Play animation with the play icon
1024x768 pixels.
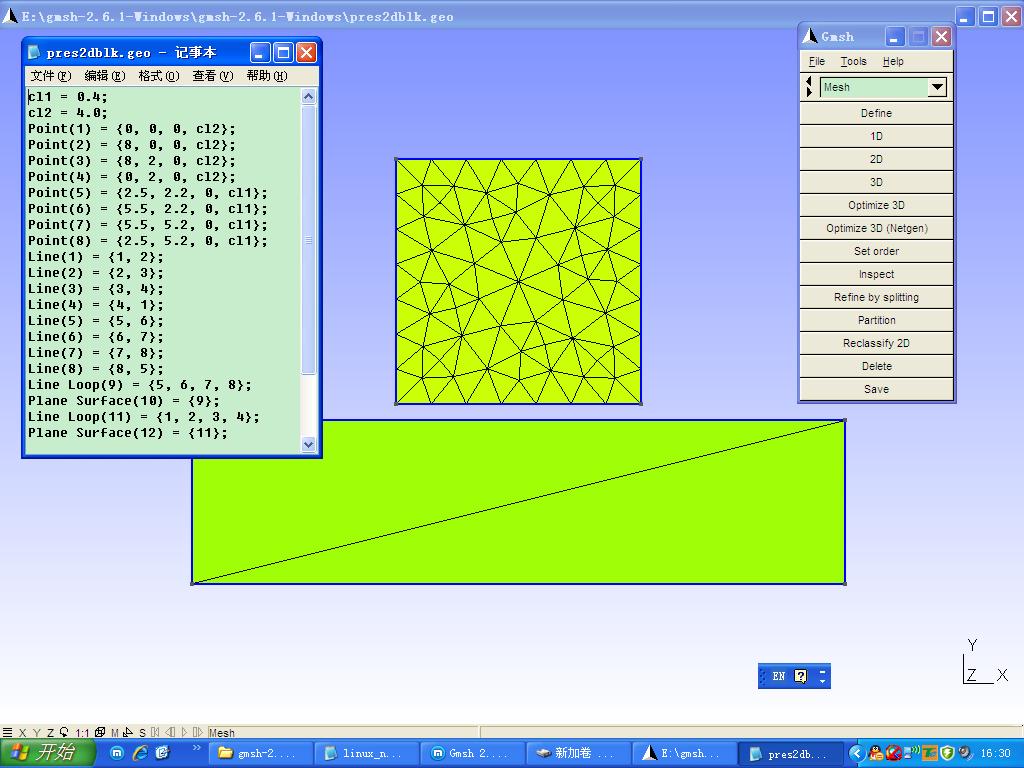coord(184,732)
